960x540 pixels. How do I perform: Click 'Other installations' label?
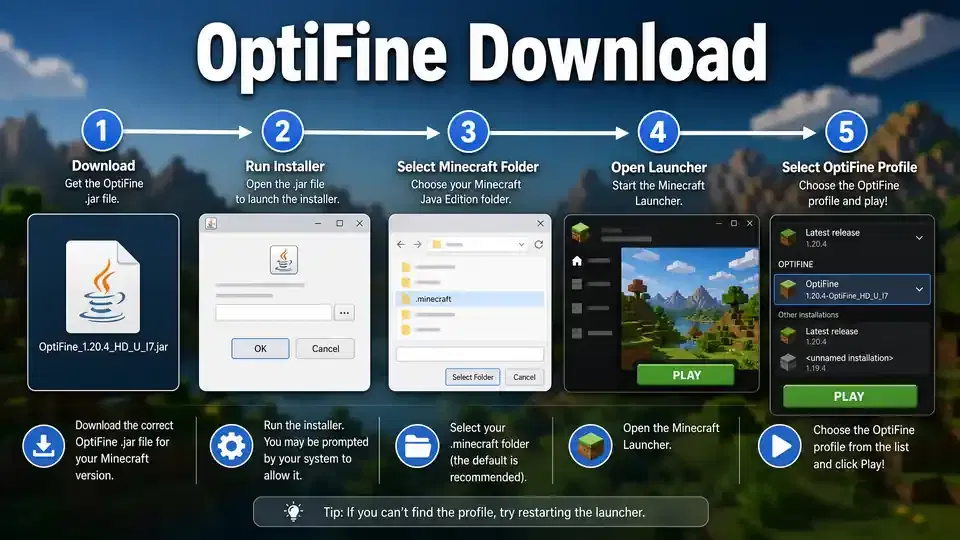808,315
